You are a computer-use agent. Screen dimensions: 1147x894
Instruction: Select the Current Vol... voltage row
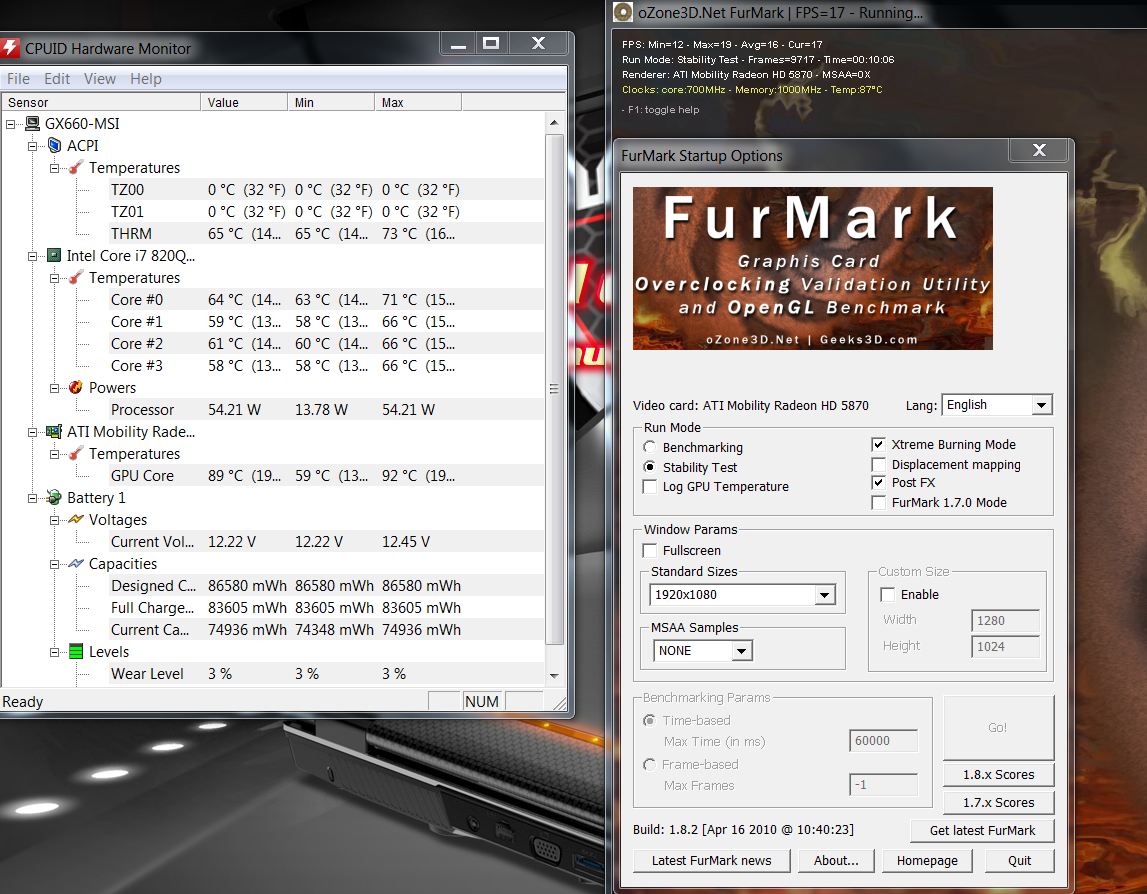click(325, 541)
